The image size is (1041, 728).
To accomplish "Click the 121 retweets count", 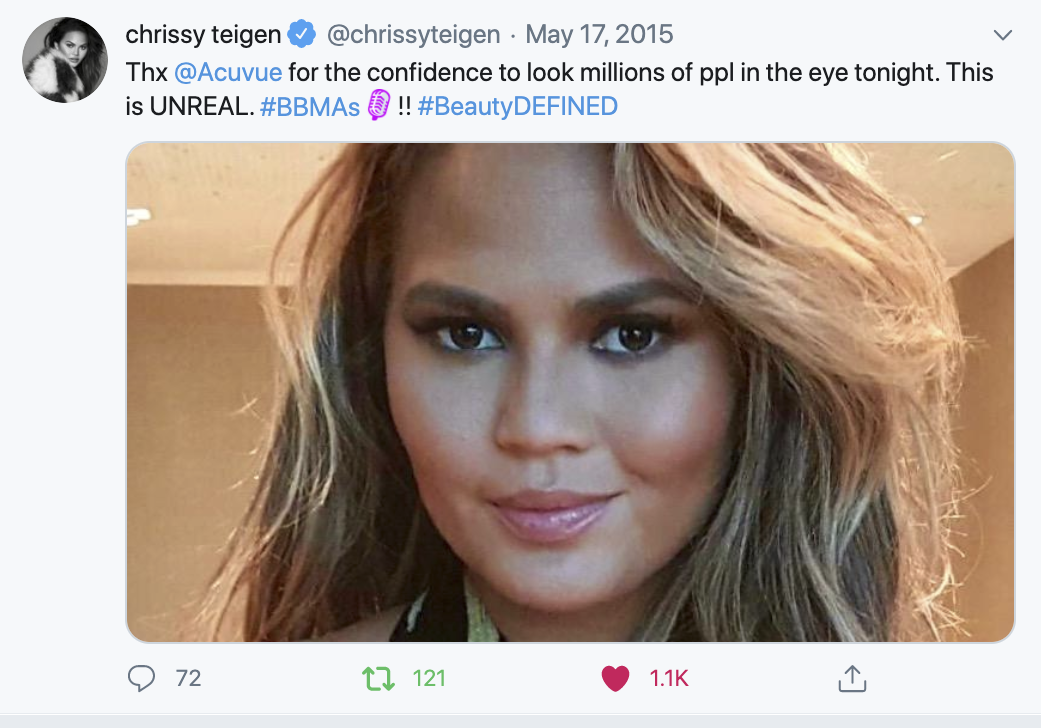I will click(429, 679).
